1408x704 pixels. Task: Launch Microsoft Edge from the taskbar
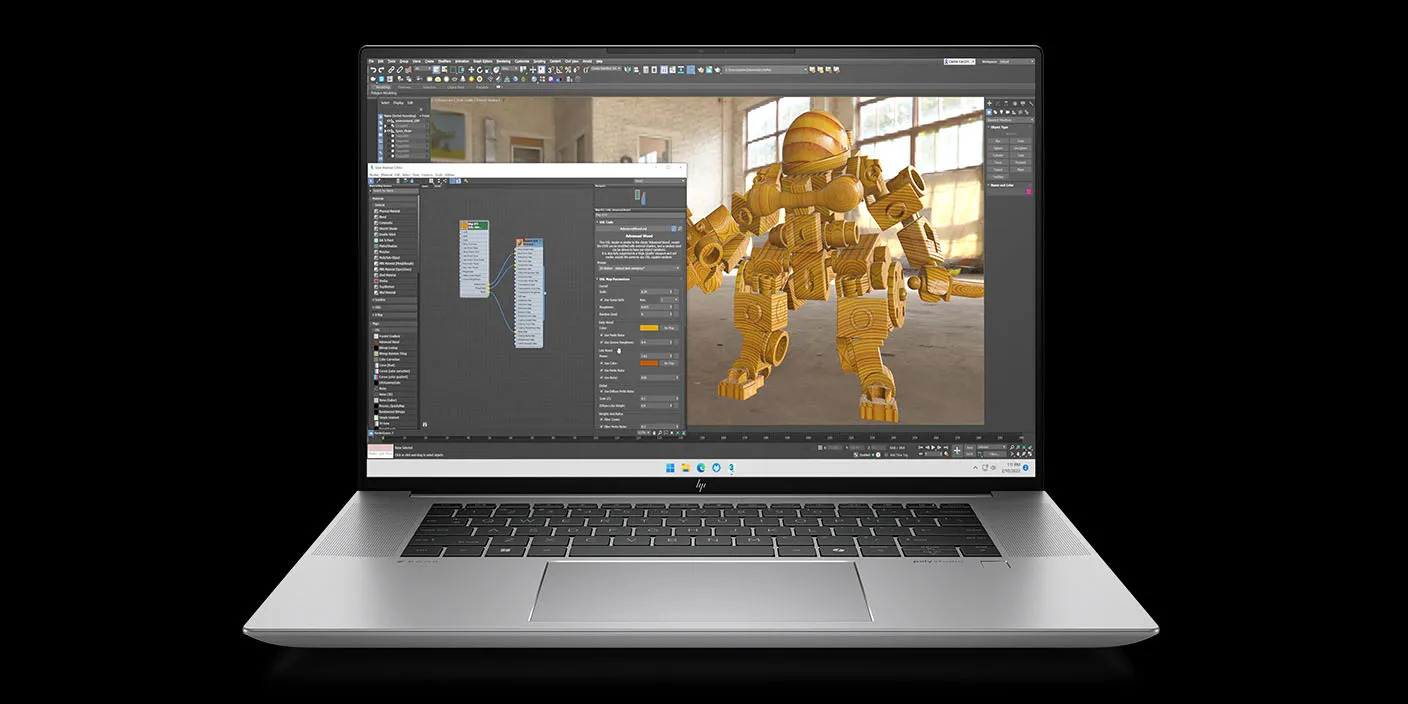(x=701, y=467)
